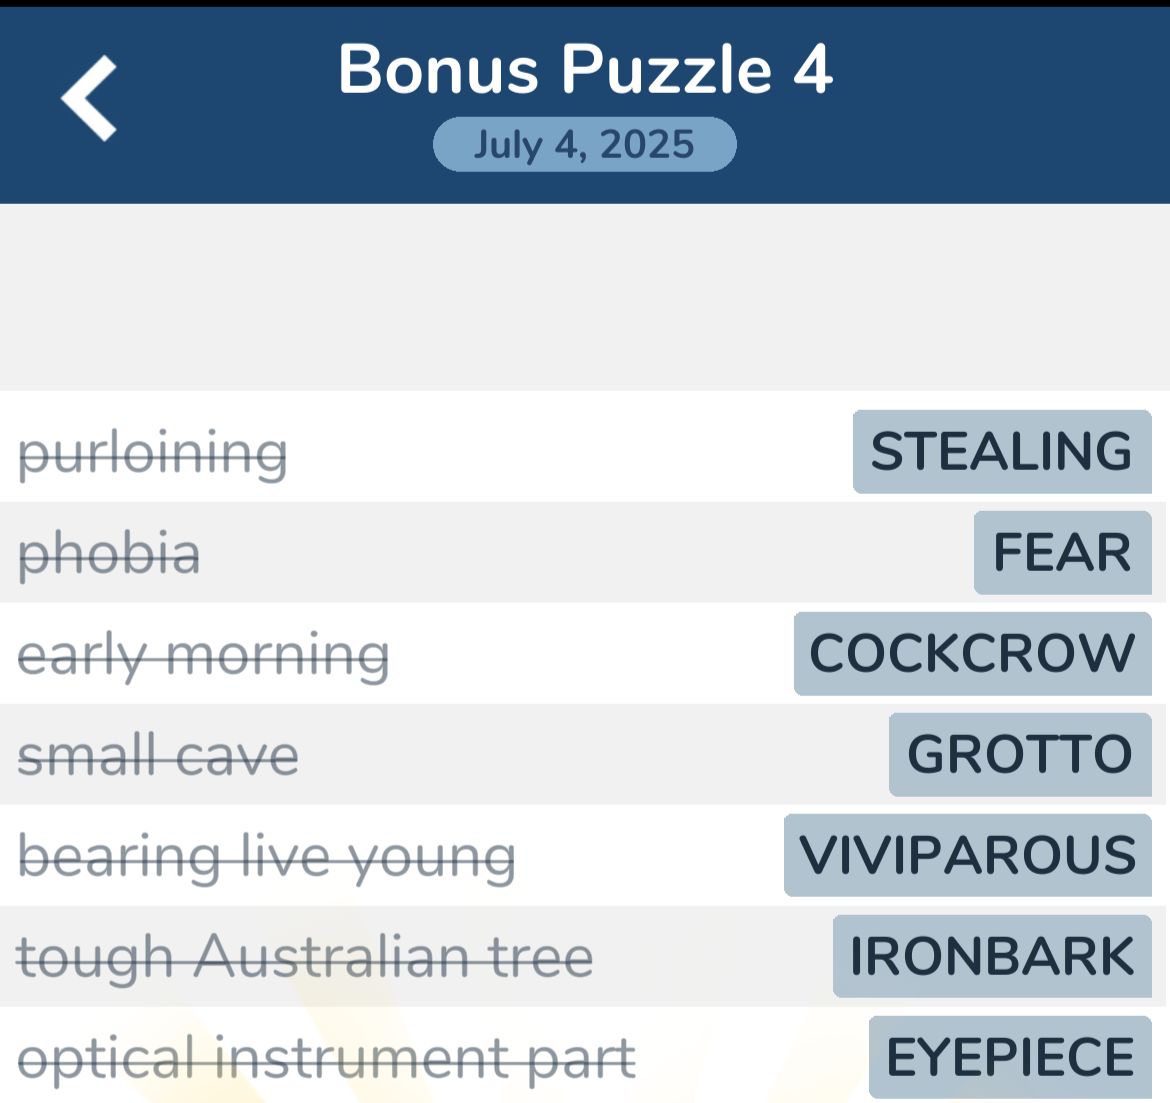
Task: Open the July 4, 2025 date pill
Action: 584,143
